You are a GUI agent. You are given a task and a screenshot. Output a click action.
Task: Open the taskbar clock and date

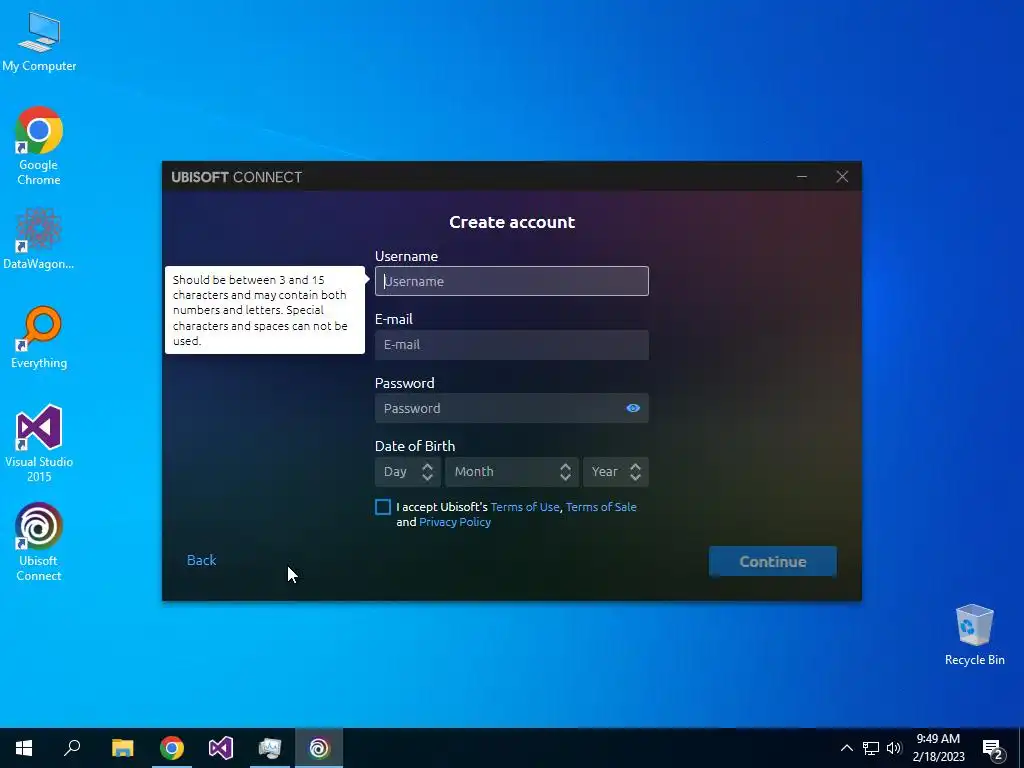pyautogui.click(x=938, y=748)
